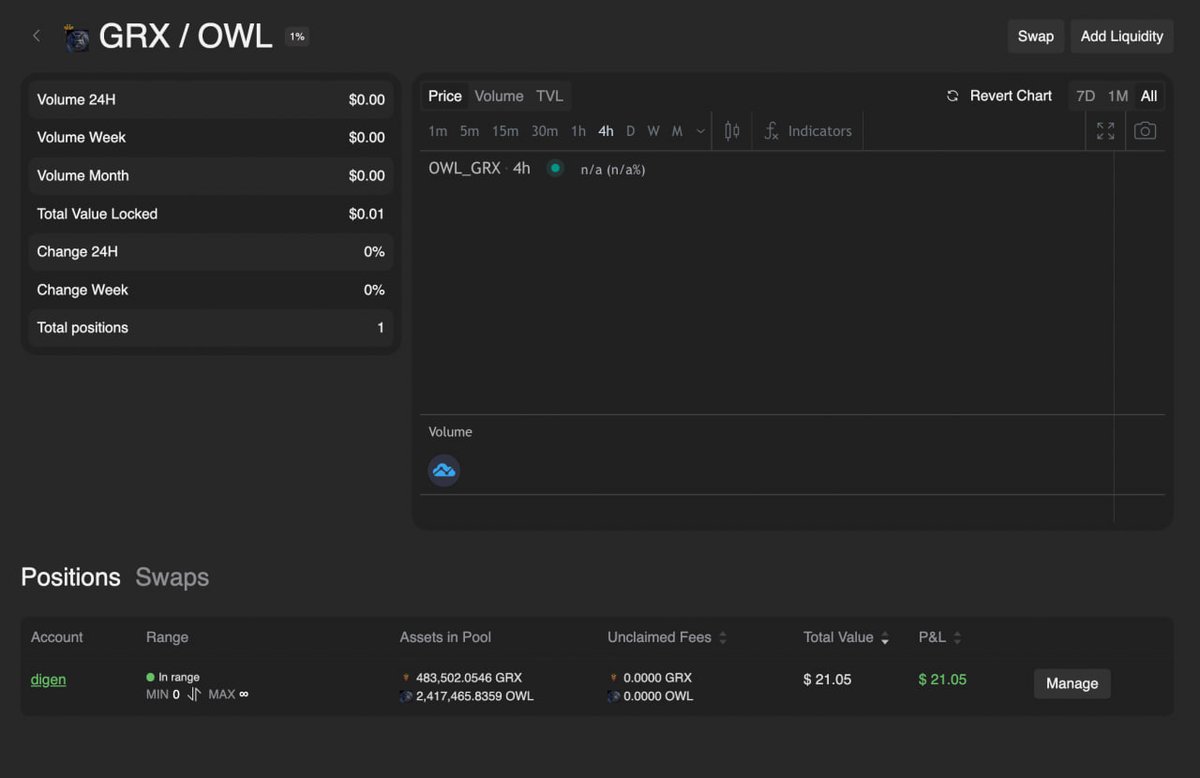Switch to the Volume chart tab
The width and height of the screenshot is (1200, 778).
pyautogui.click(x=499, y=96)
